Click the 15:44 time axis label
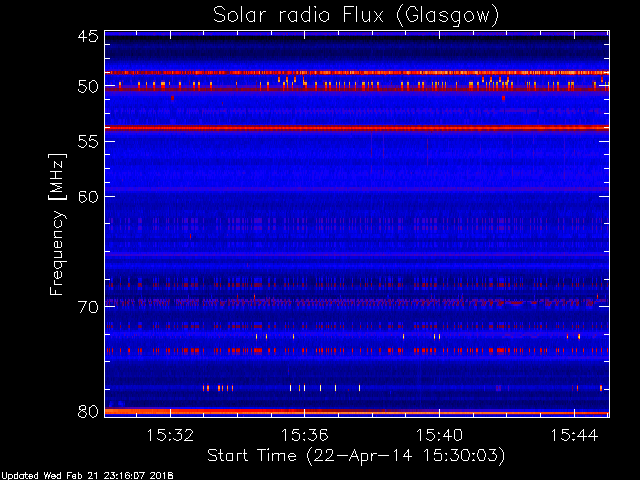The image size is (640, 480). point(574,435)
